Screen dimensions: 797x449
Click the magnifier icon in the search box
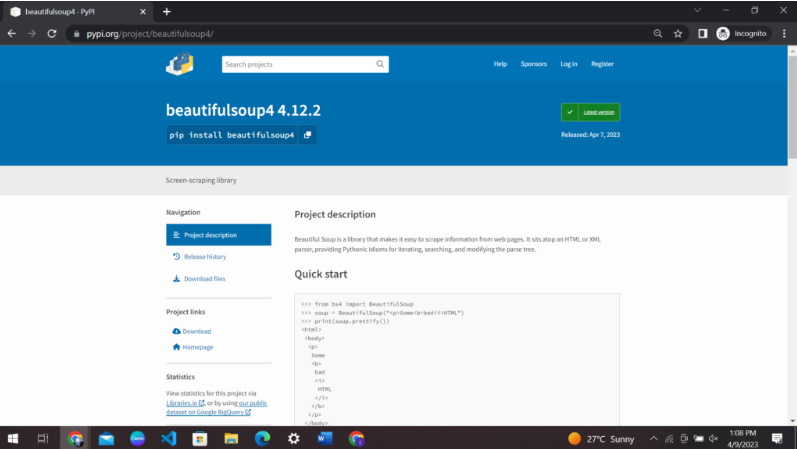click(x=380, y=64)
